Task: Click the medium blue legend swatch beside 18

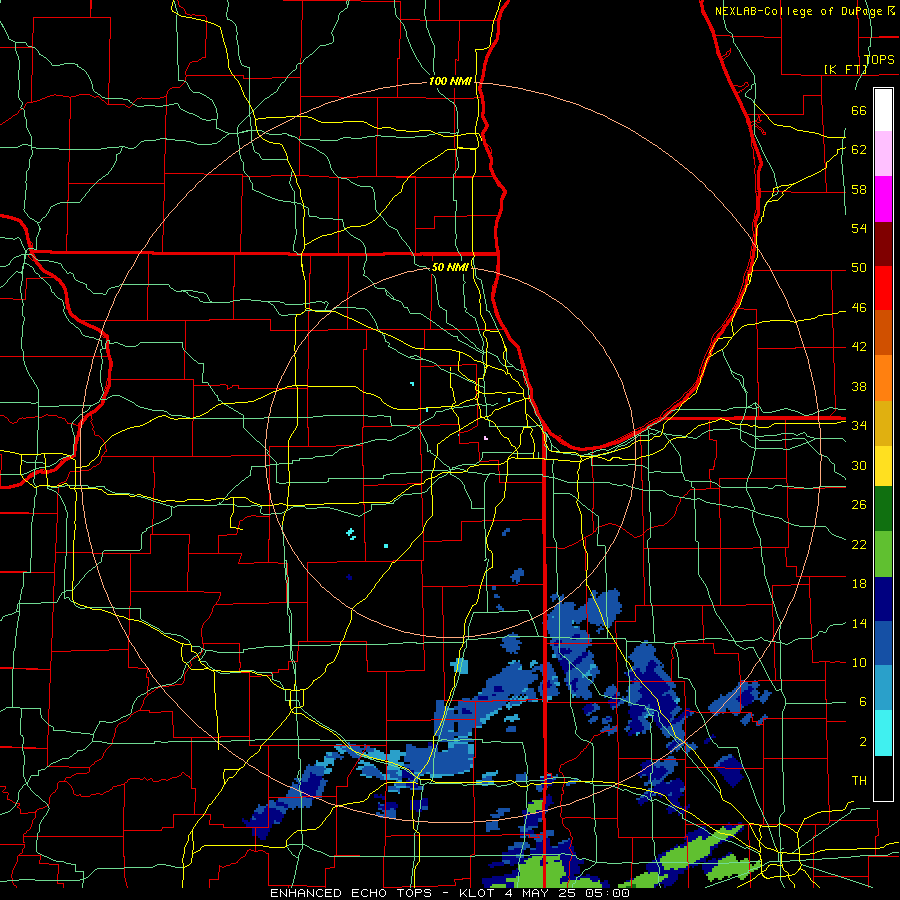Action: (x=883, y=643)
